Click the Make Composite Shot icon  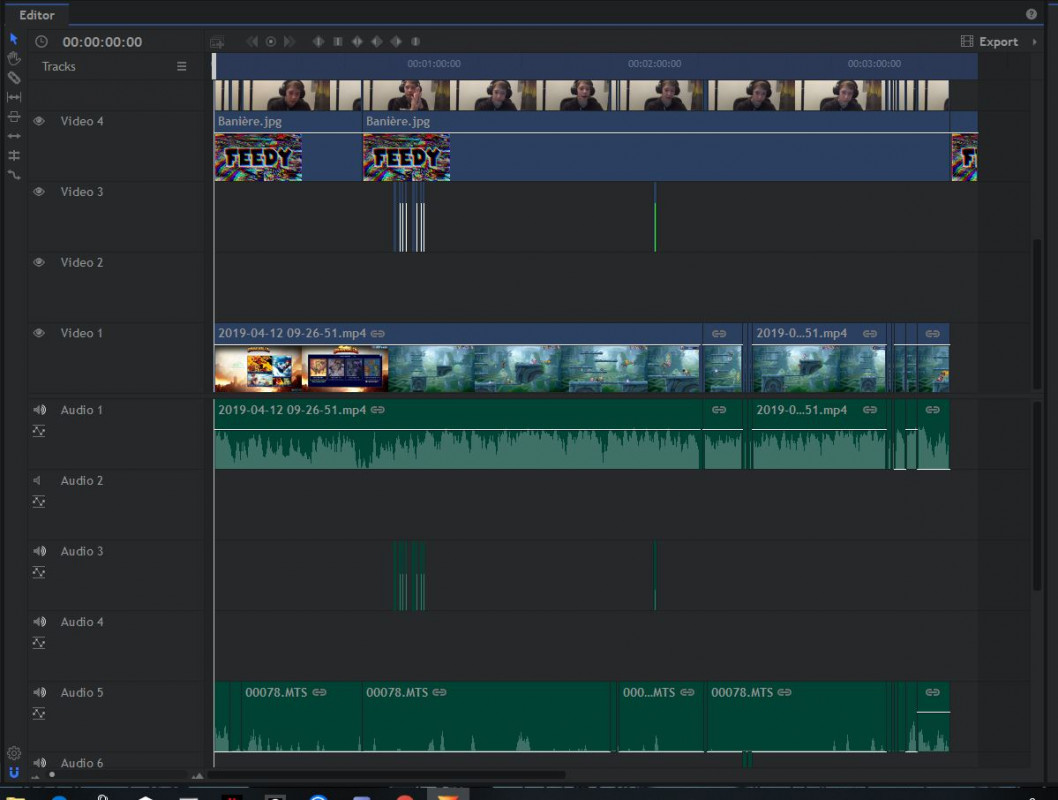click(x=217, y=42)
